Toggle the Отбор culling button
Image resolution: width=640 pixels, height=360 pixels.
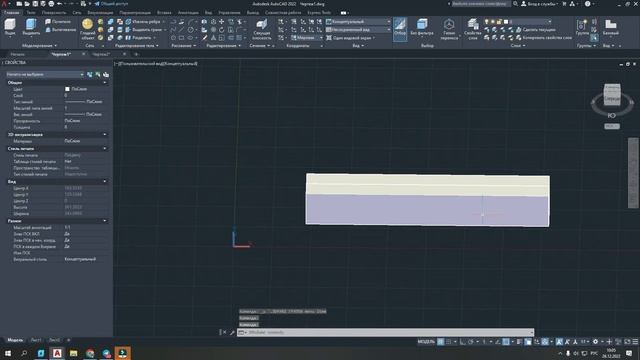pyautogui.click(x=400, y=29)
